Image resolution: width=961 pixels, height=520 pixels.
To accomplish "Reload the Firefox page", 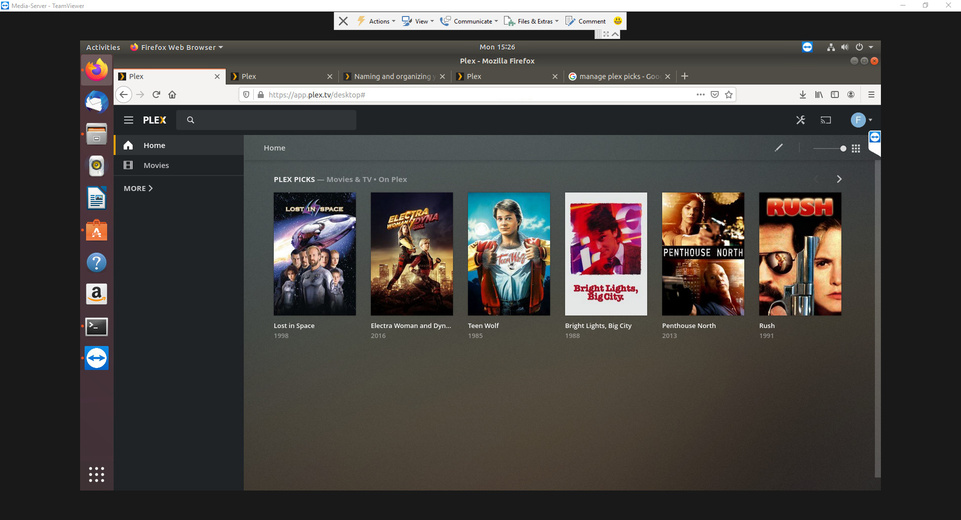I will coord(156,94).
